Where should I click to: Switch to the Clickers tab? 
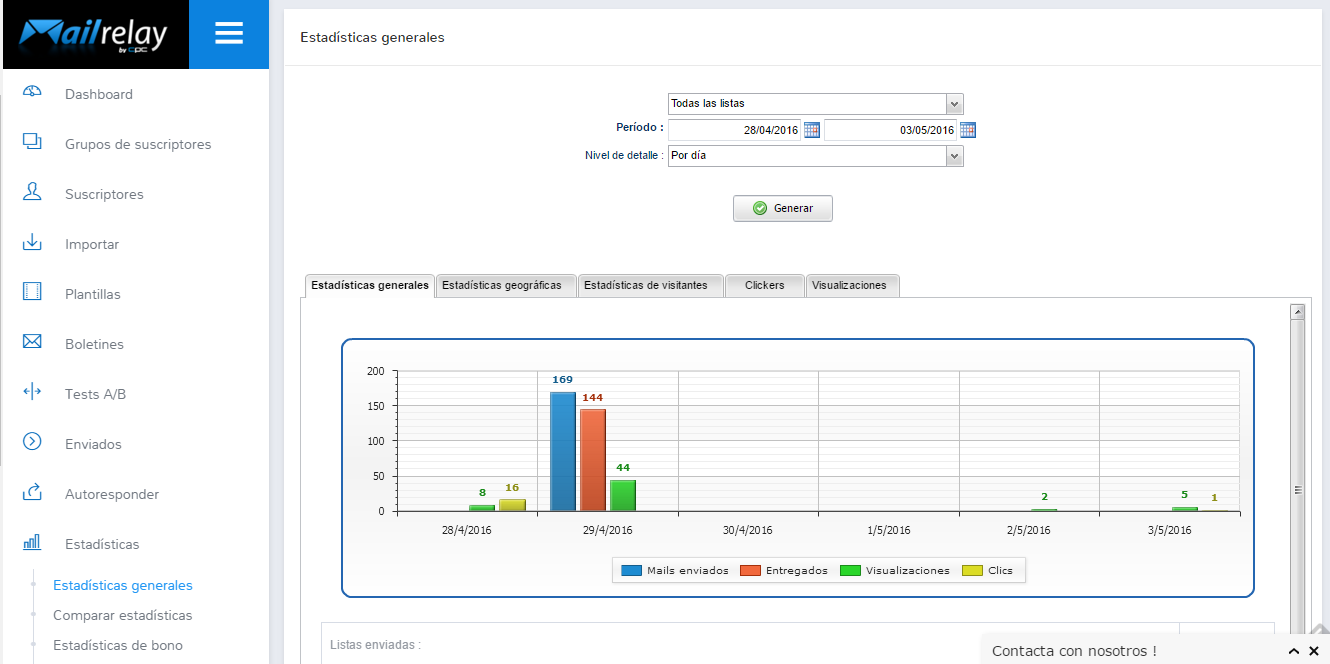tap(764, 285)
